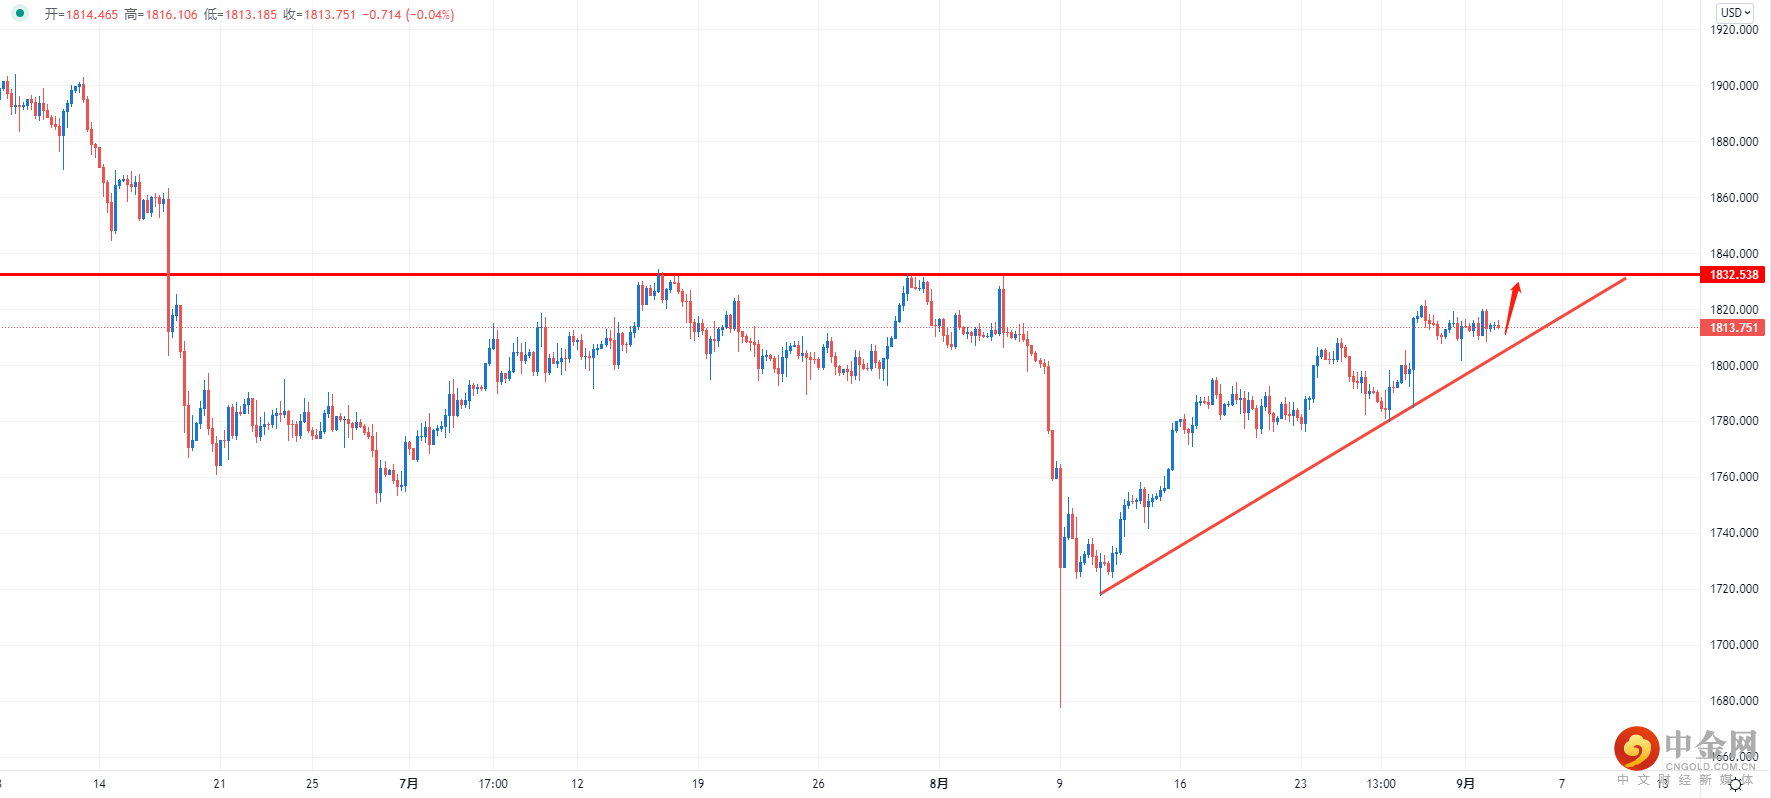Click the 17:00 time axis label
This screenshot has width=1771, height=798.
coord(493,784)
